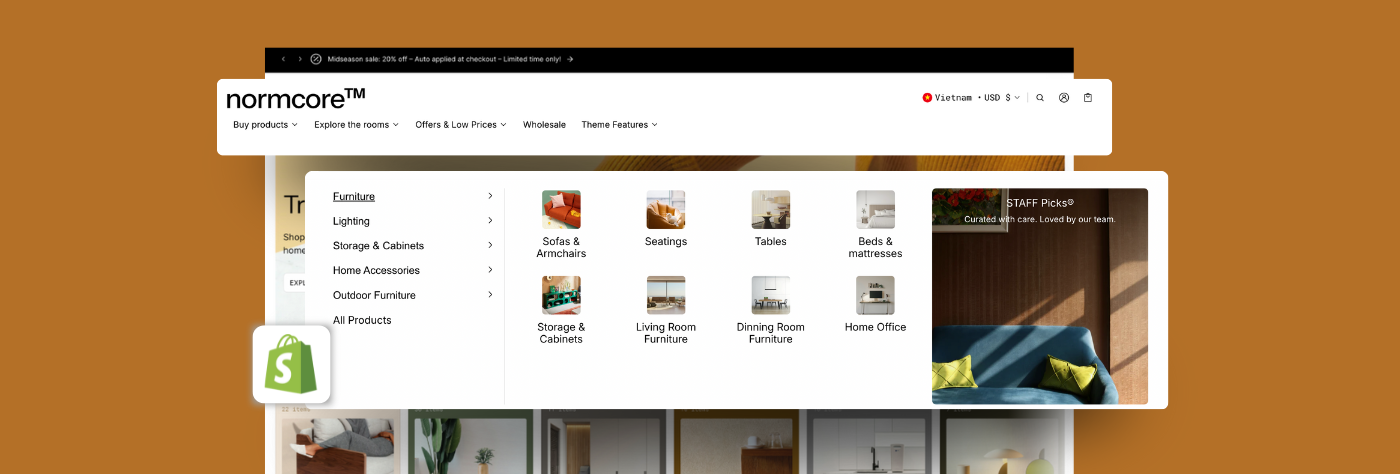Click next announcement arrow
Screen dimensions: 1400x474
click(x=300, y=59)
